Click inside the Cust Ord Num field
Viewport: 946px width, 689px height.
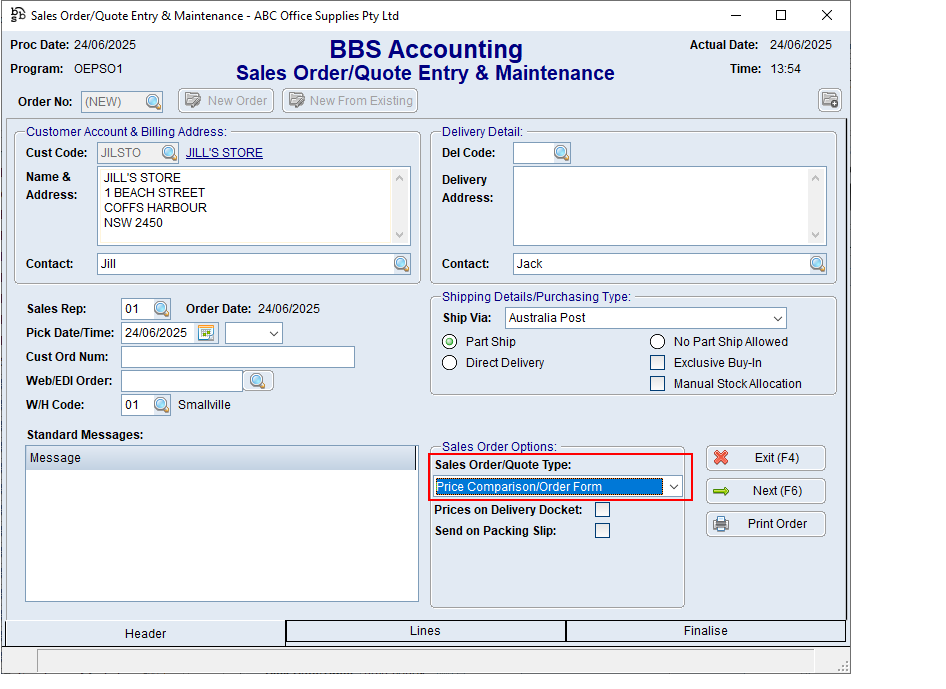pos(237,356)
